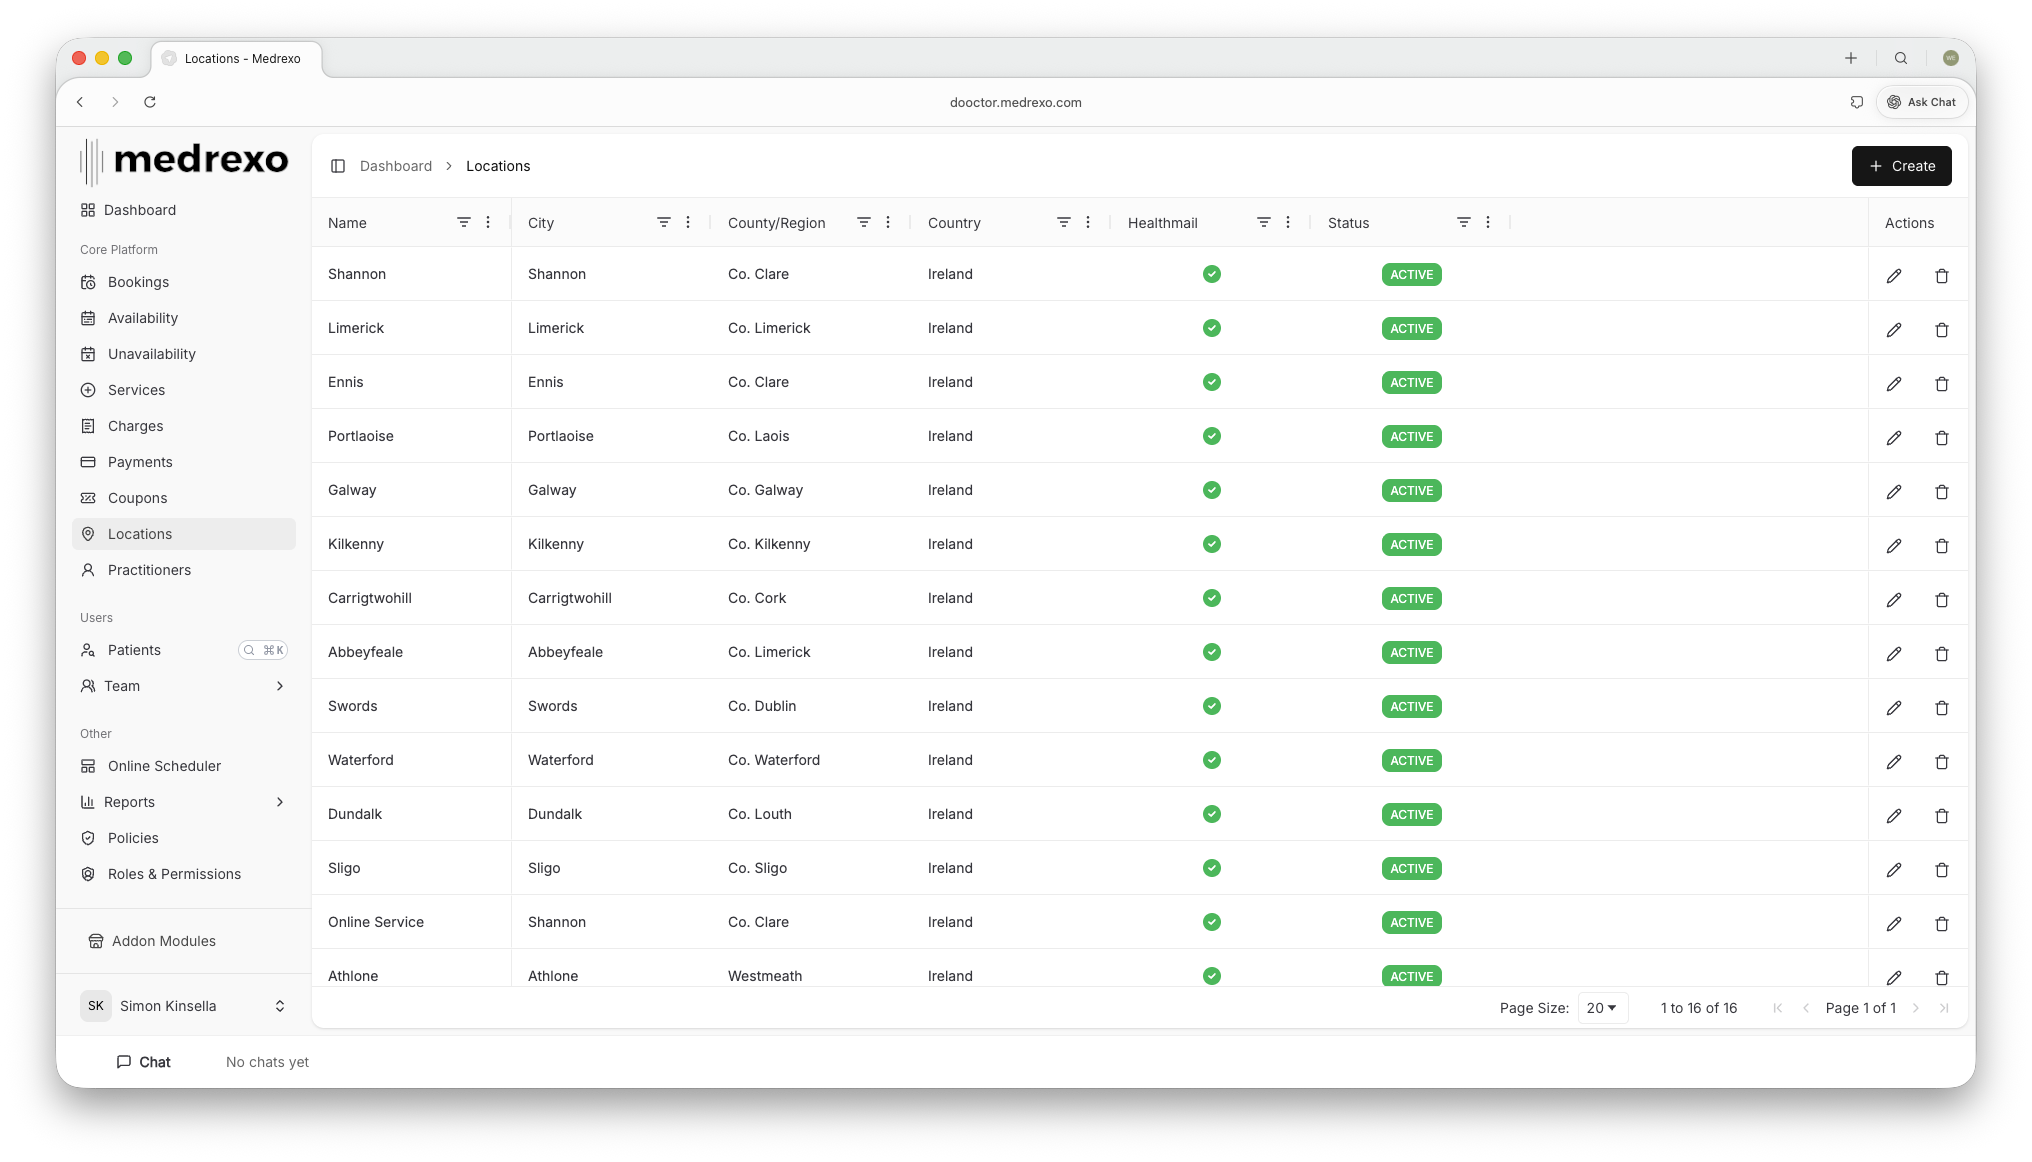
Task: Click Healthmail check mark for Ennis
Action: pyautogui.click(x=1211, y=382)
